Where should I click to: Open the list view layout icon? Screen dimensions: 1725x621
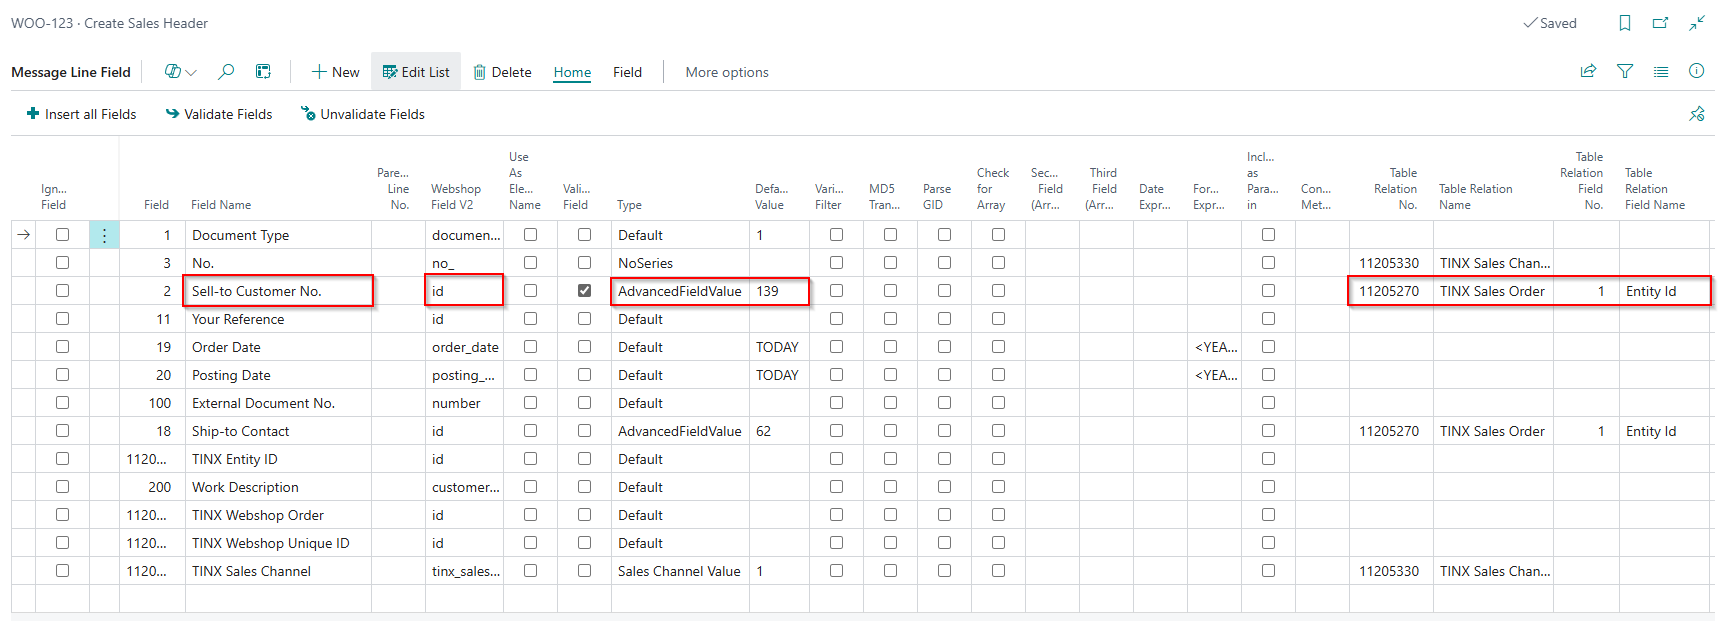click(263, 72)
